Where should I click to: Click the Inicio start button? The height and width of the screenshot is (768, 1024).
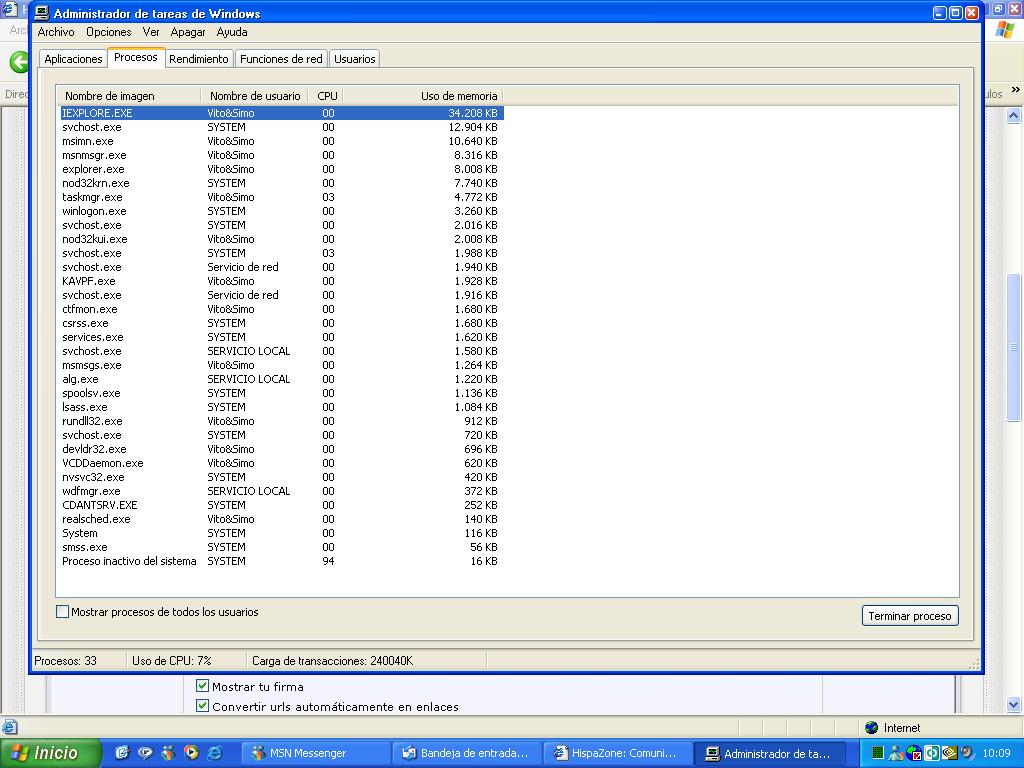point(50,753)
